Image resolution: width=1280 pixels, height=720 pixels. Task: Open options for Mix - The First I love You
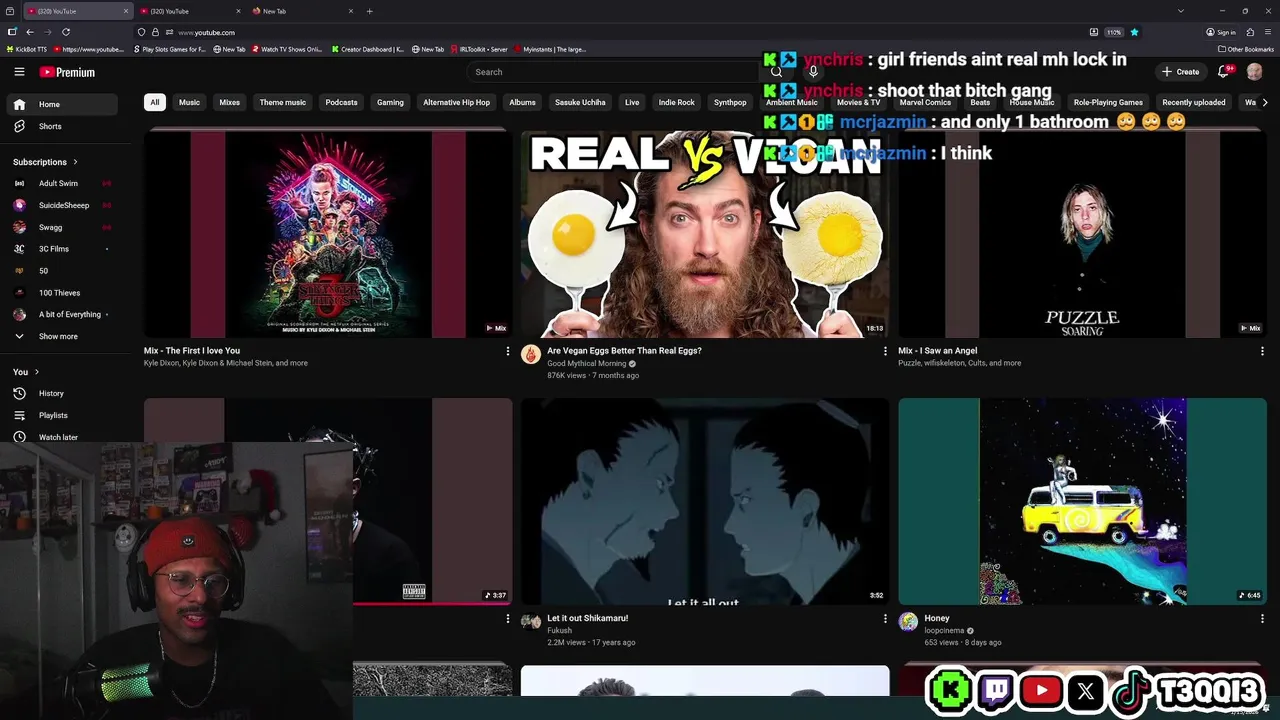[507, 351]
